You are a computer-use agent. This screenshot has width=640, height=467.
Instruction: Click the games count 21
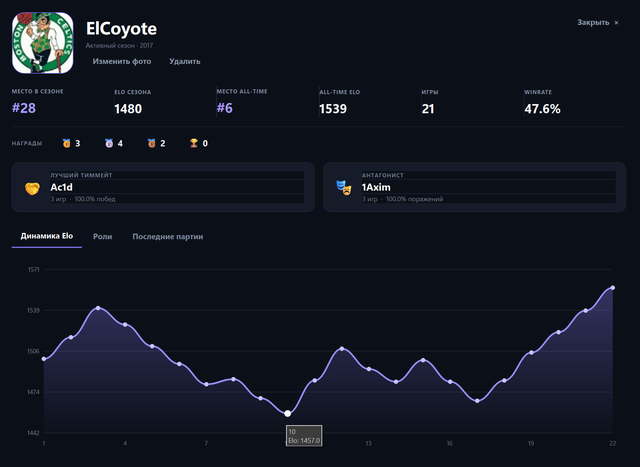click(428, 109)
